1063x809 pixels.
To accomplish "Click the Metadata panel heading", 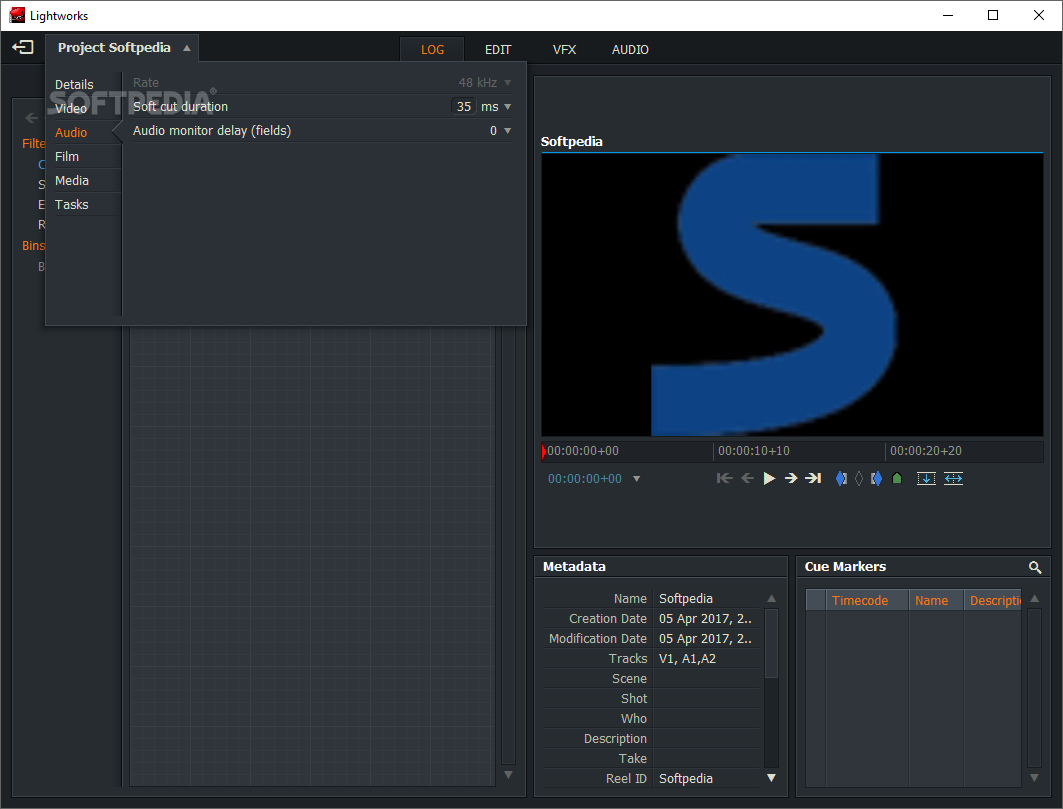I will coord(574,567).
